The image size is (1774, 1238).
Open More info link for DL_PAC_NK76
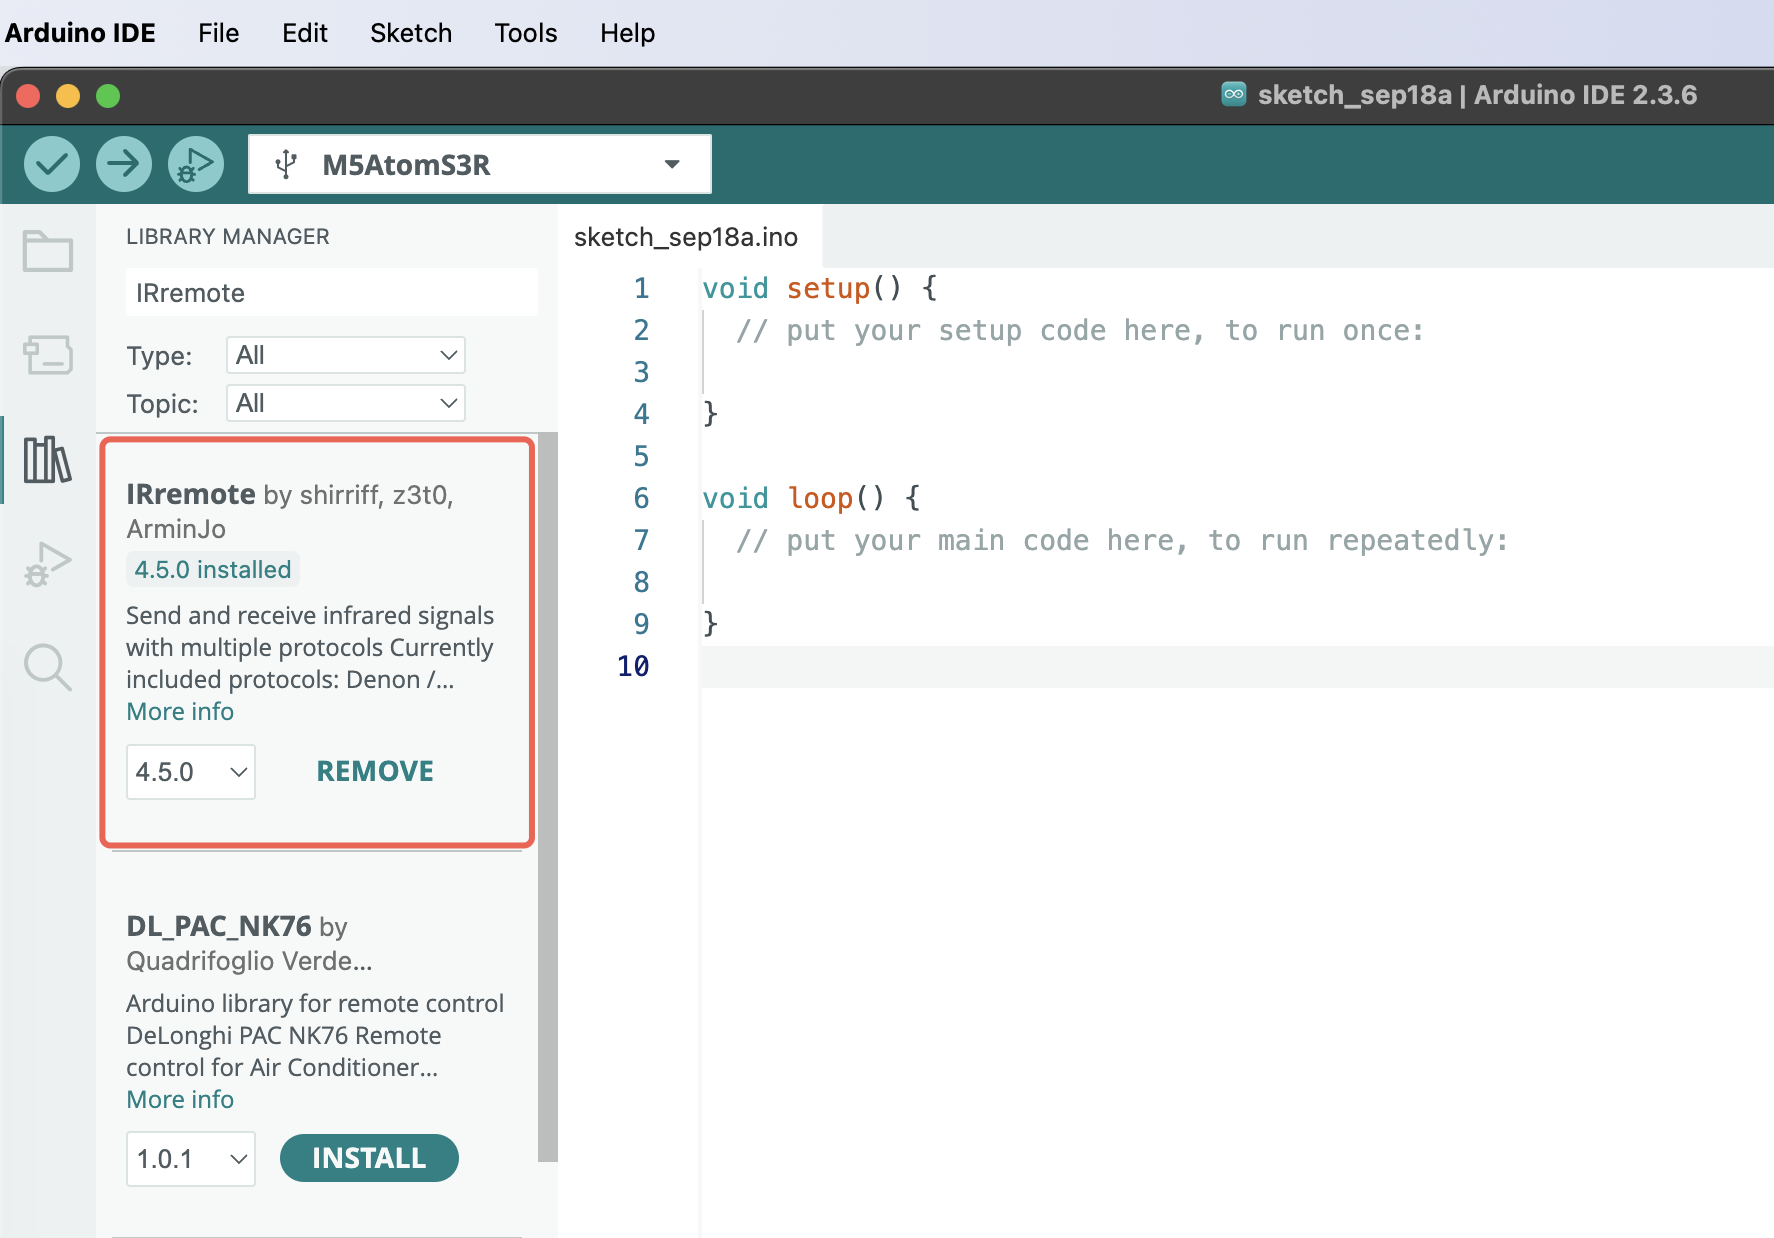click(180, 1099)
